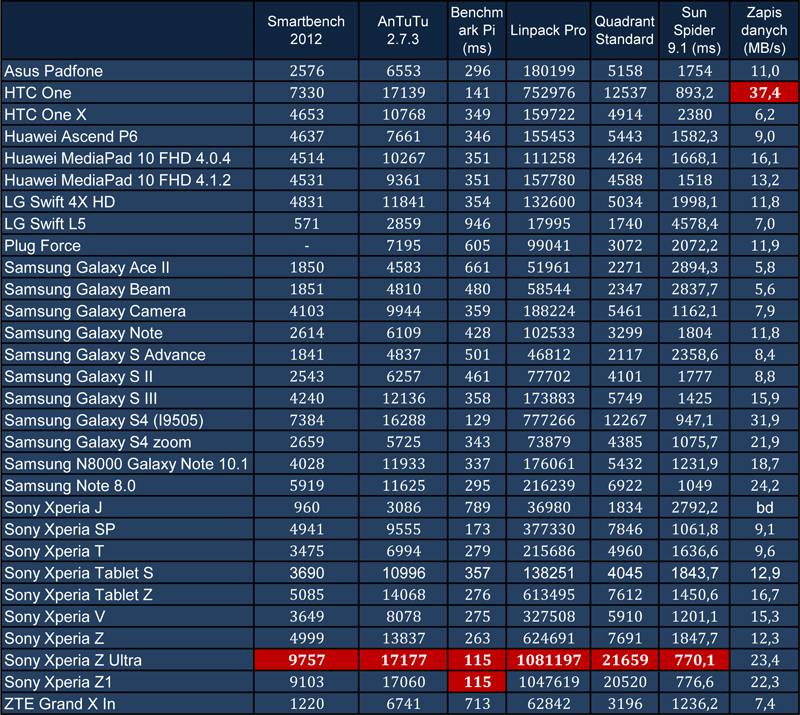
Task: Select the Samsung Galaxy Note row label
Action: pos(83,333)
